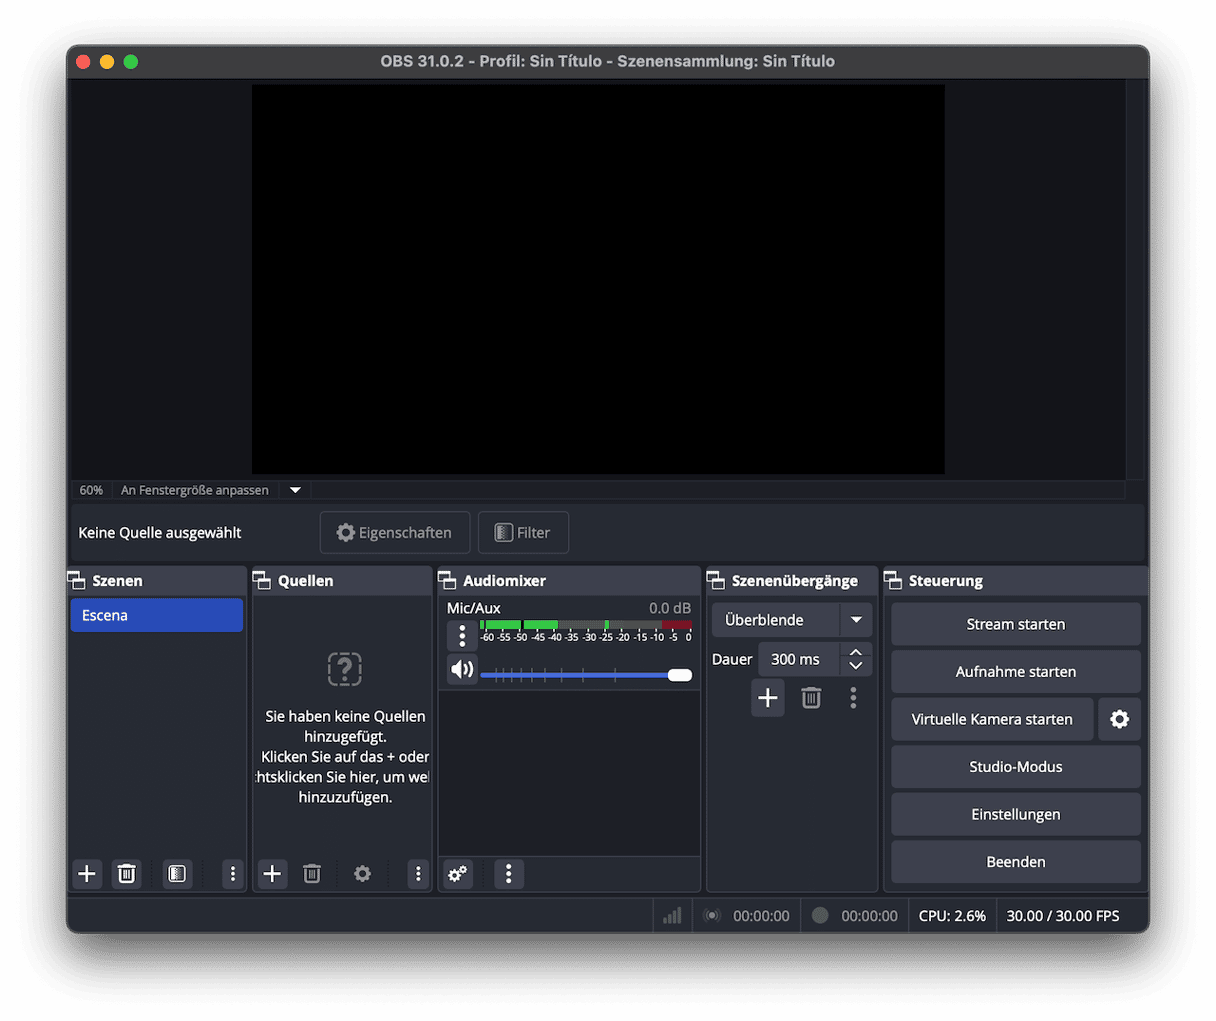Open preview scaling dropdown arrow
The width and height of the screenshot is (1216, 1021).
tap(295, 490)
